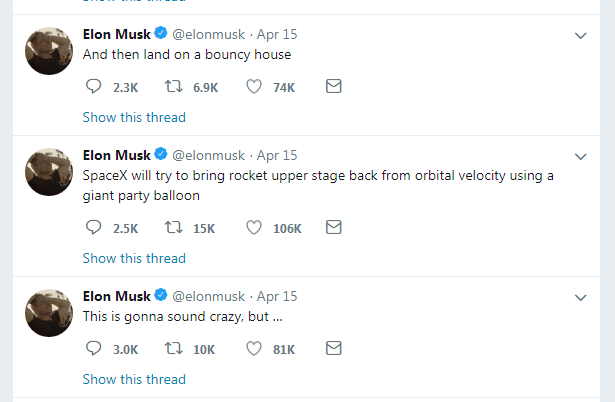Open options chevron on 'sound crazy' tweet
The image size is (615, 402).
click(581, 298)
